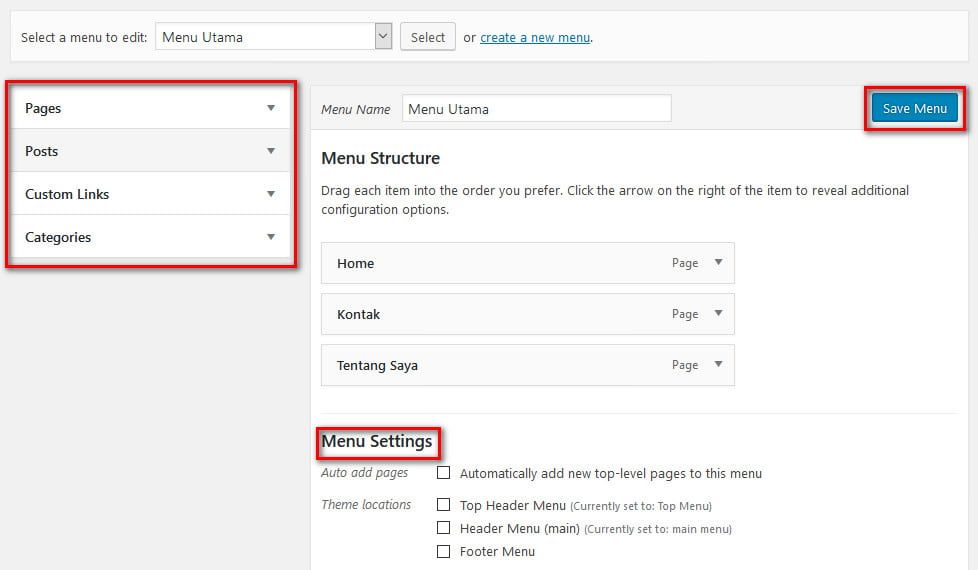
Task: Reveal Tentang Saya item options arrow
Action: pos(717,365)
